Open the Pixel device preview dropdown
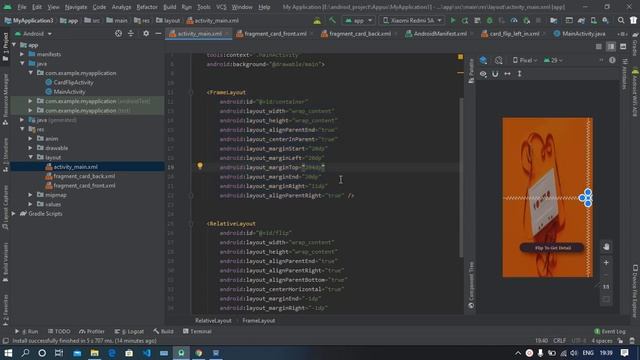The width and height of the screenshot is (640, 360). tap(525, 60)
